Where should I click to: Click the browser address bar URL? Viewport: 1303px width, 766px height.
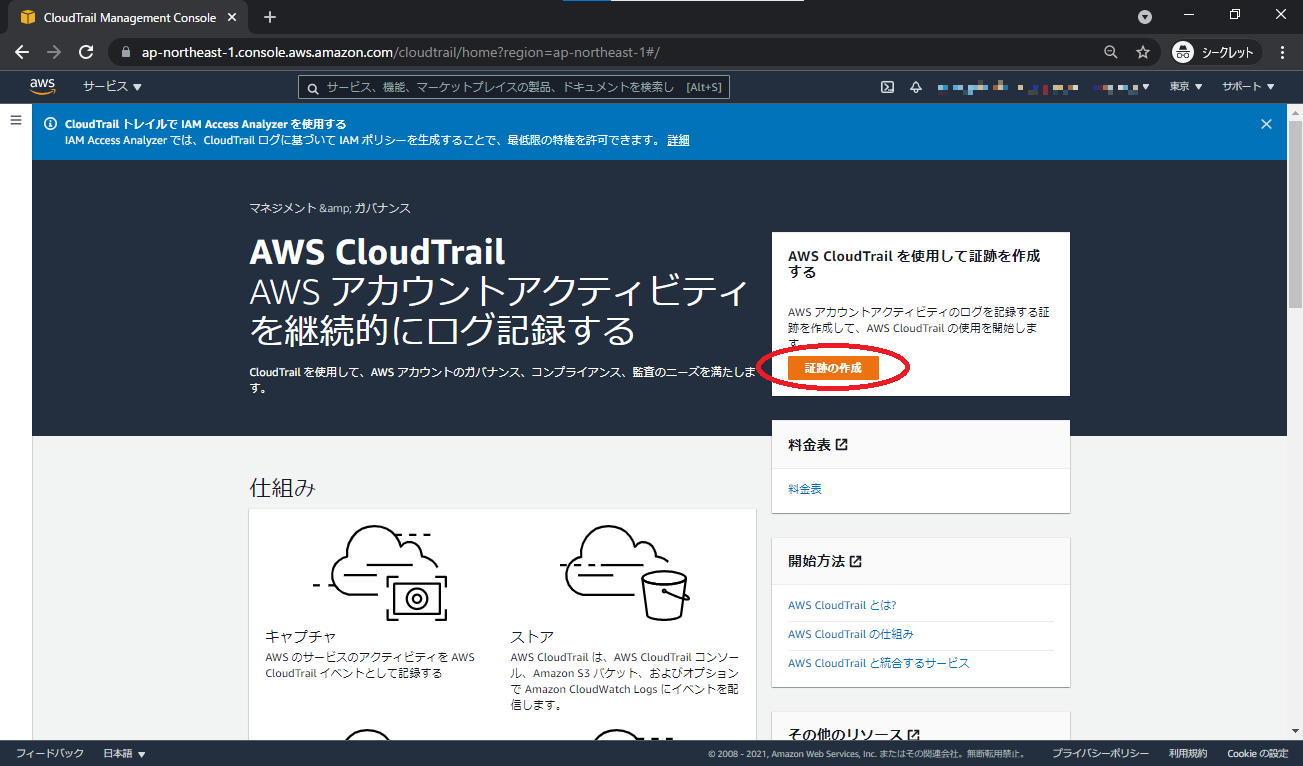tap(400, 52)
